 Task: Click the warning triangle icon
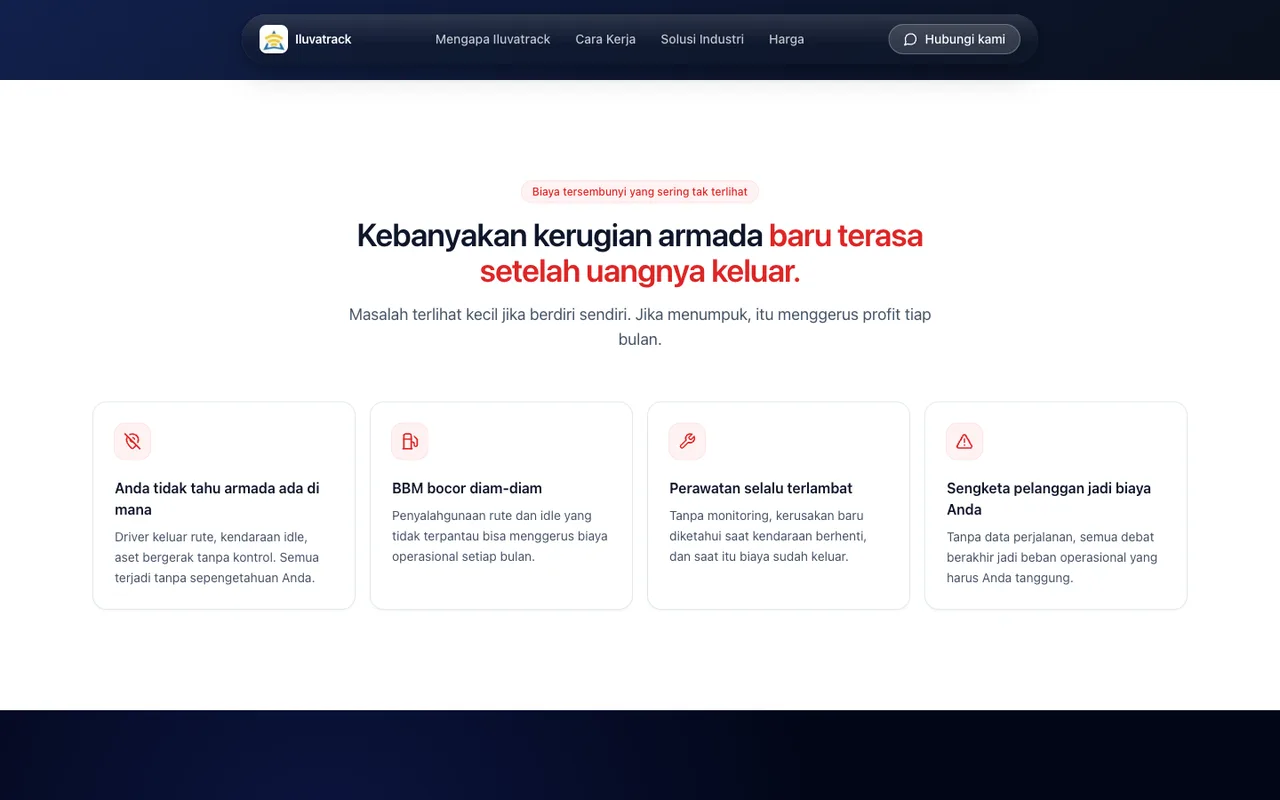[x=964, y=441]
